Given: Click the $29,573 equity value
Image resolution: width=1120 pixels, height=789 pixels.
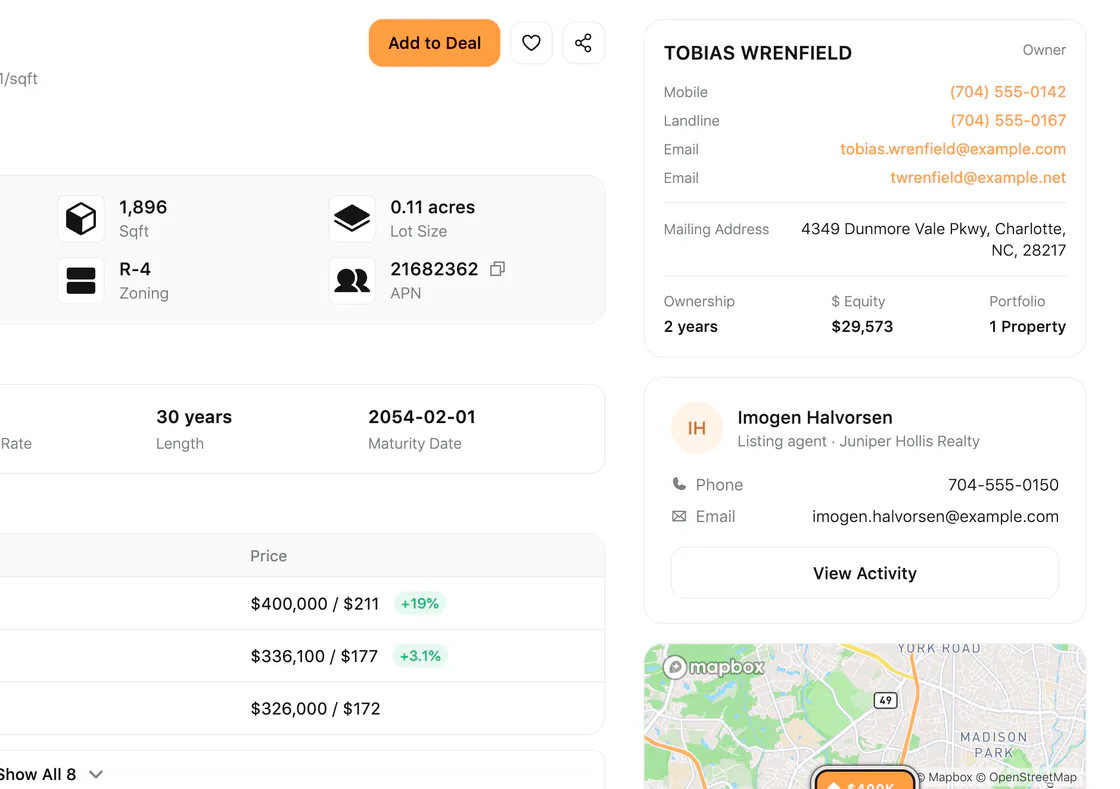Looking at the screenshot, I should coord(861,326).
